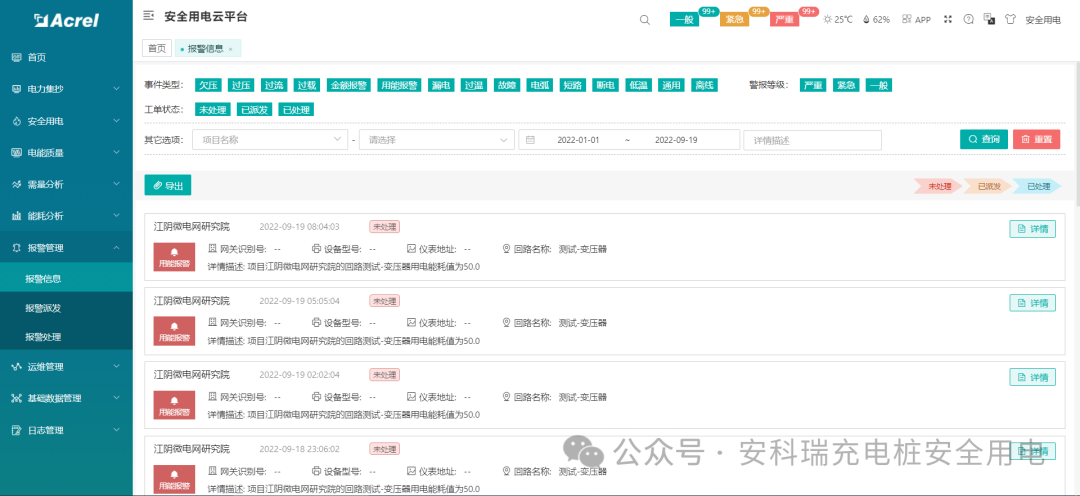Click the sun weather temperature icon
The image size is (1080, 496).
pyautogui.click(x=828, y=19)
